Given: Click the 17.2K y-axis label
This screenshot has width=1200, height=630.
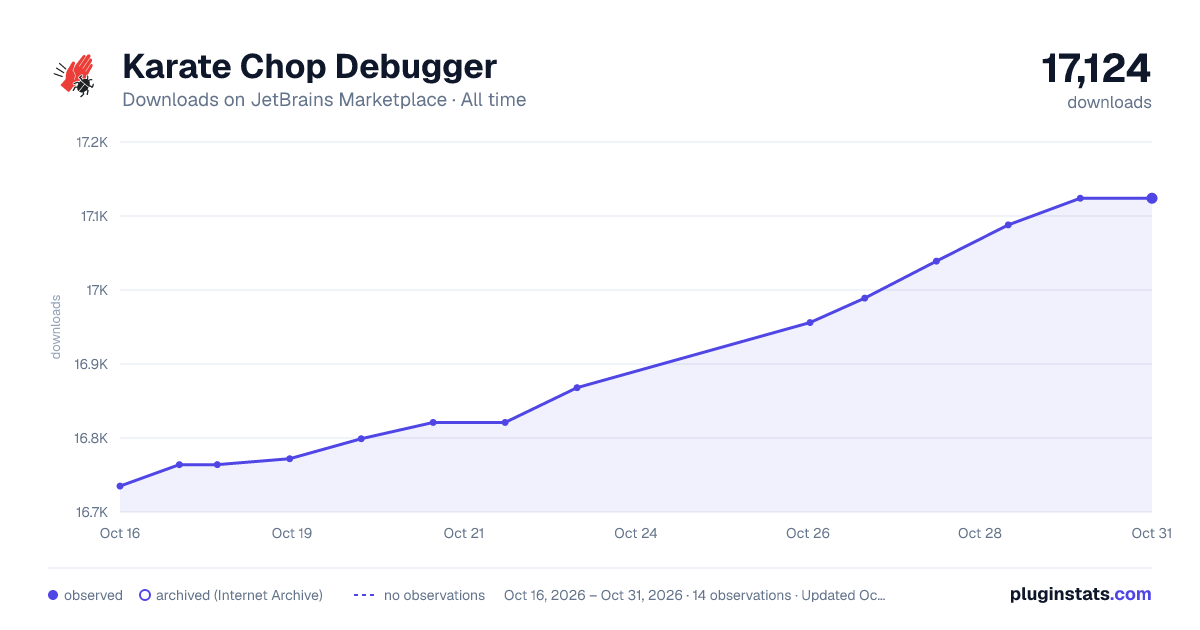Looking at the screenshot, I should pos(92,142).
